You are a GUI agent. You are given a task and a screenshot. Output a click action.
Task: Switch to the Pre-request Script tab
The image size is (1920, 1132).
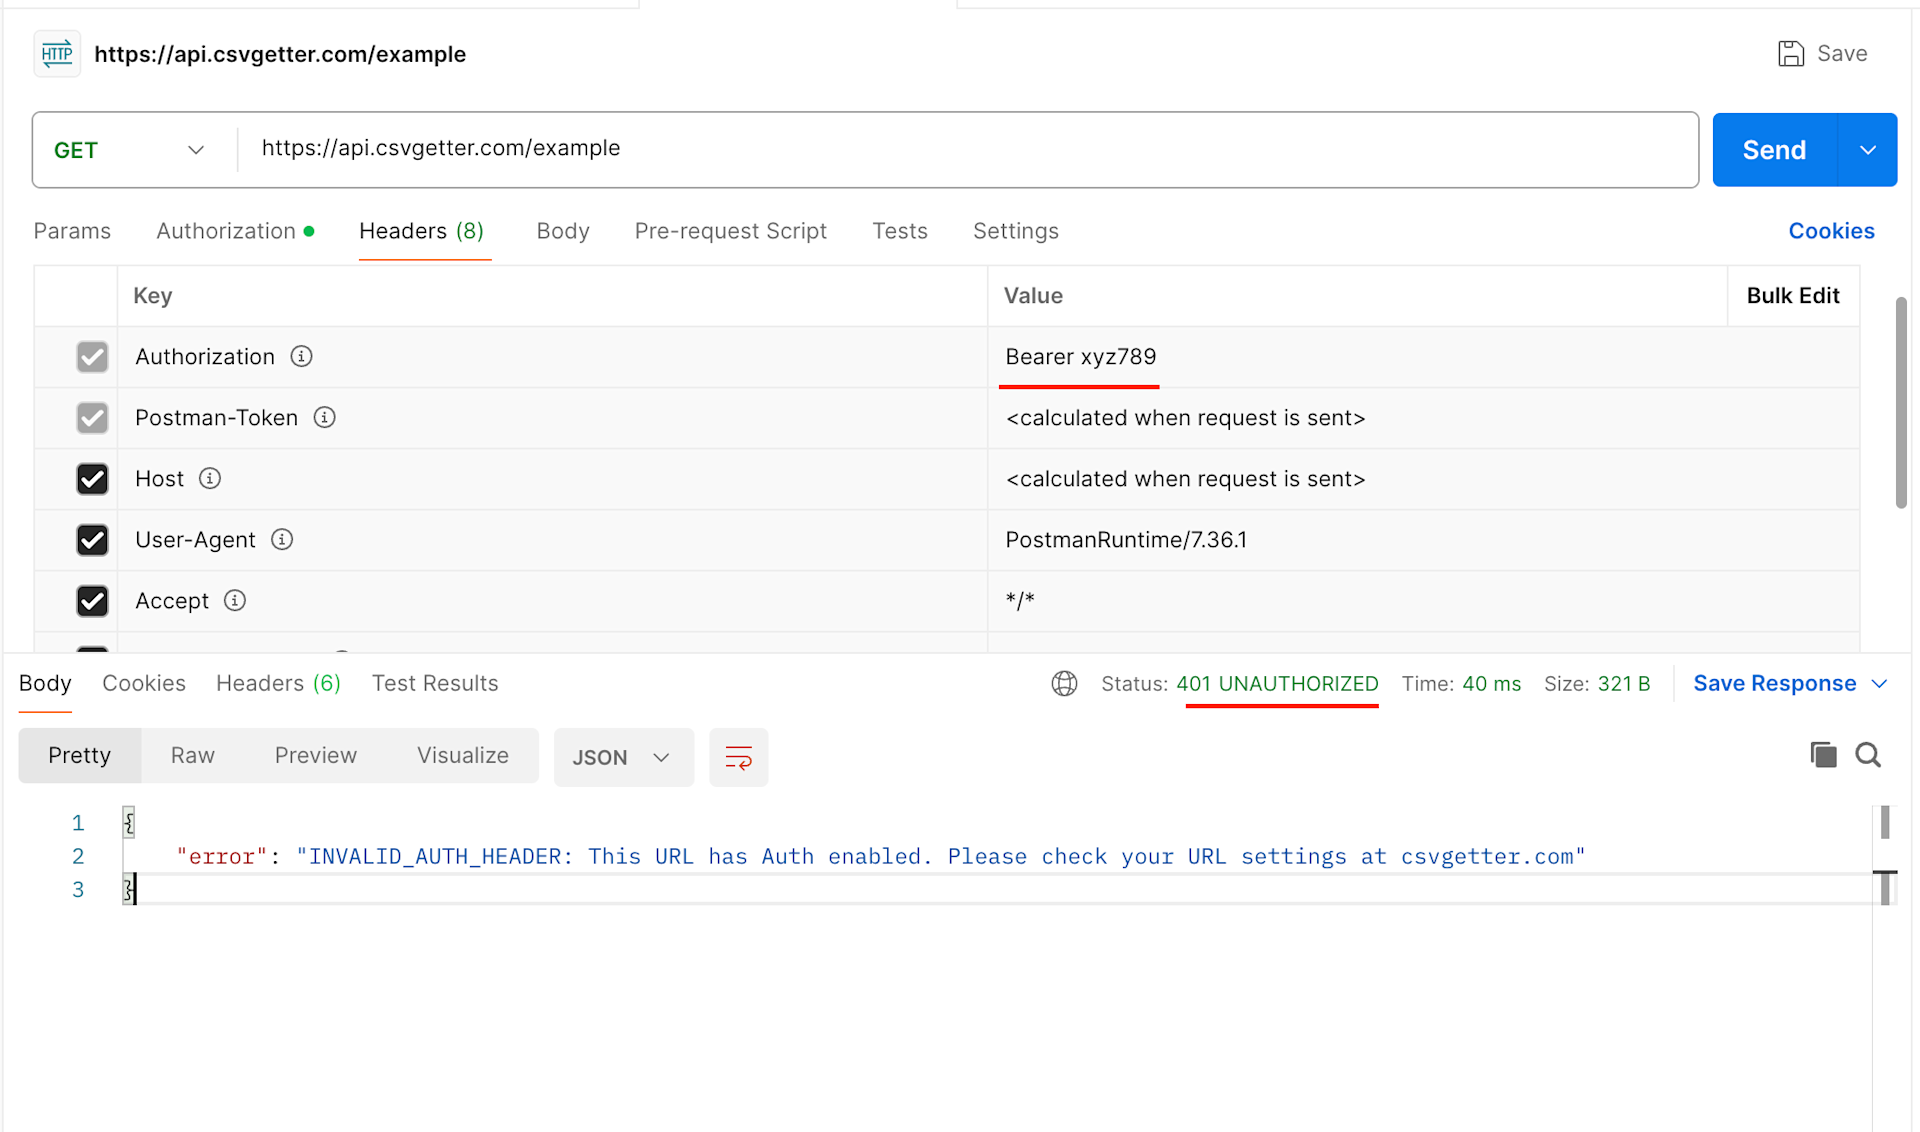[x=730, y=231]
